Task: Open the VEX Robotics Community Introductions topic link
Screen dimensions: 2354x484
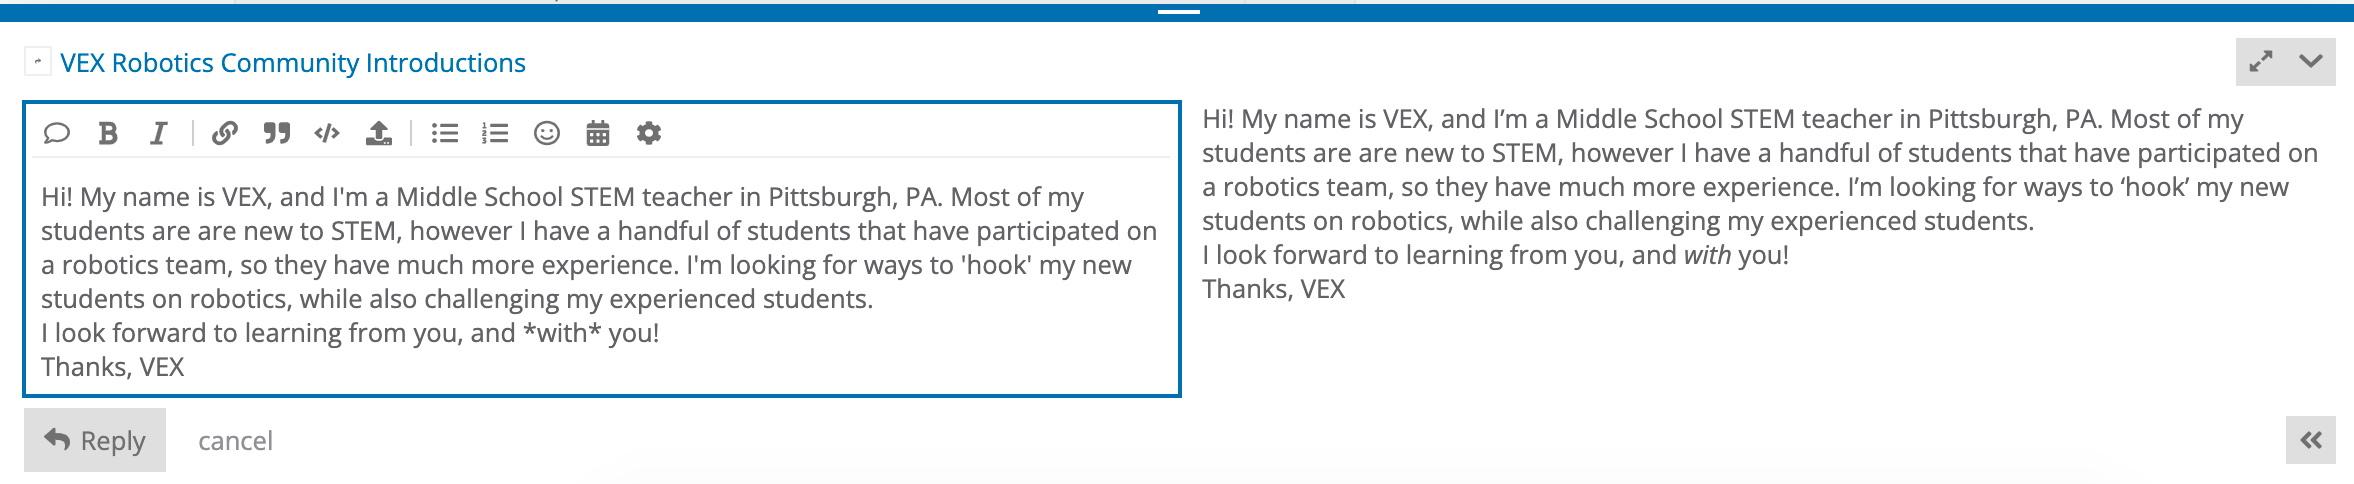Action: (292, 63)
